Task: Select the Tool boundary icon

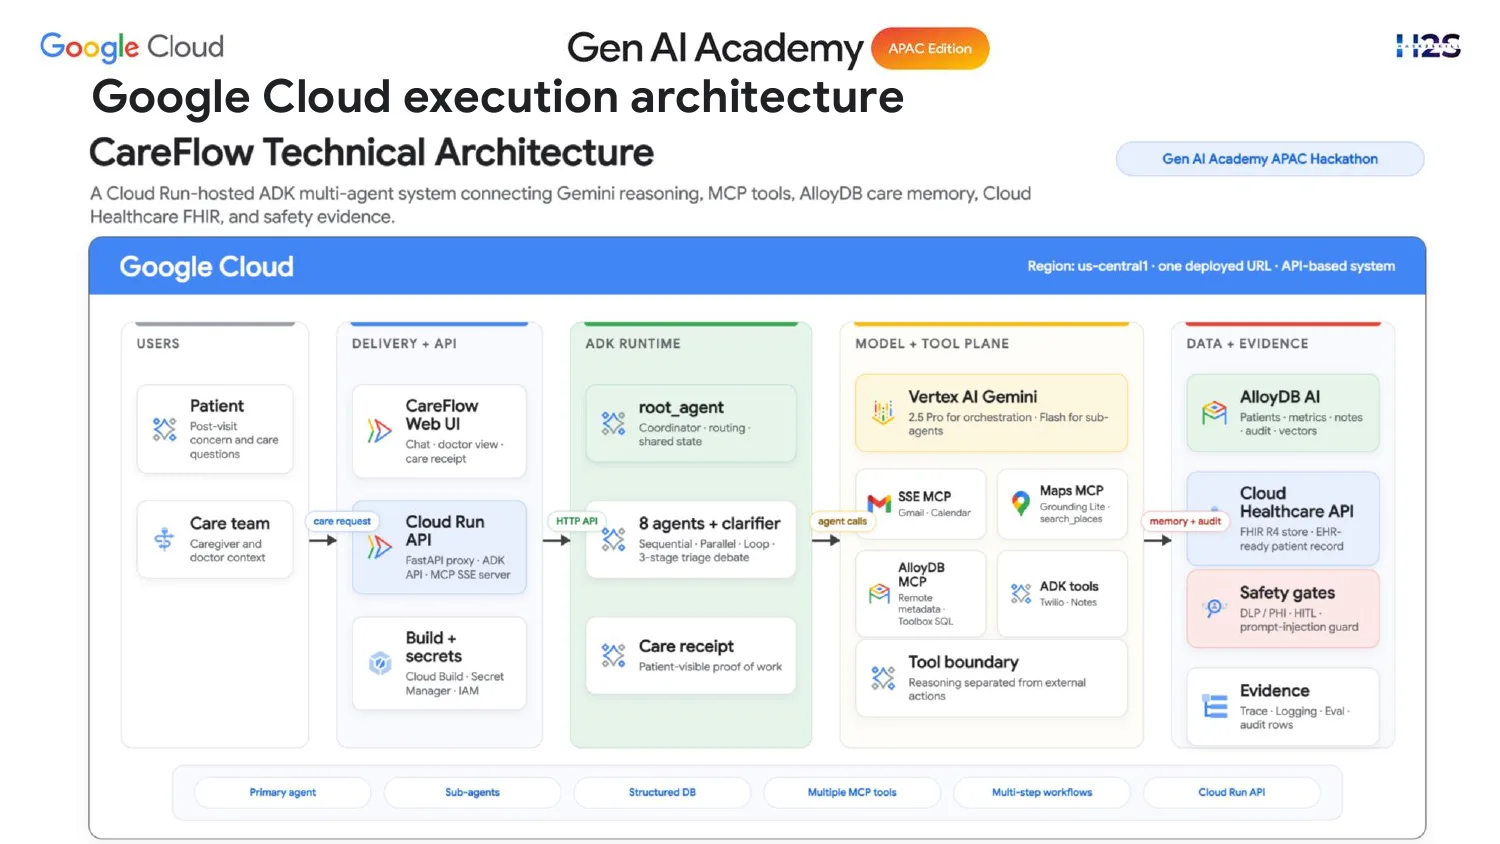Action: pyautogui.click(x=883, y=678)
